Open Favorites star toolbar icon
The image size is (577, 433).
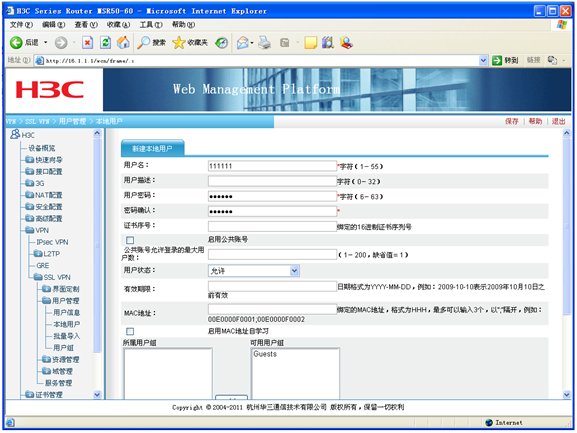179,43
